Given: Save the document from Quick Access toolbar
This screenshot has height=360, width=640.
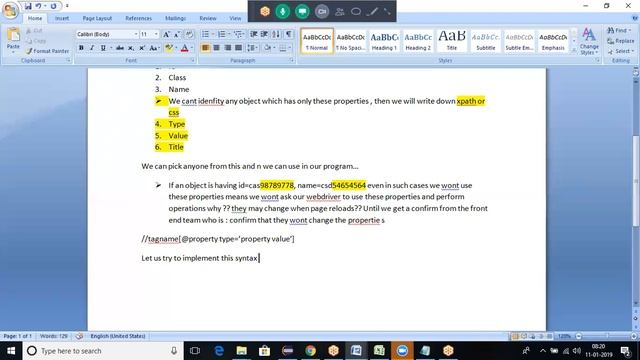Looking at the screenshot, I should [28, 6].
